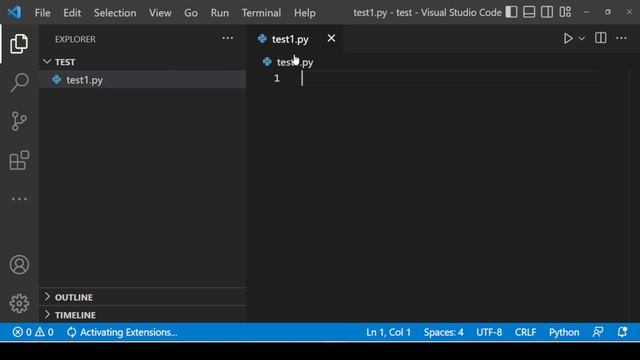Toggle the bottom panel layout icon
Screen dimensions: 640x360
click(x=529, y=12)
